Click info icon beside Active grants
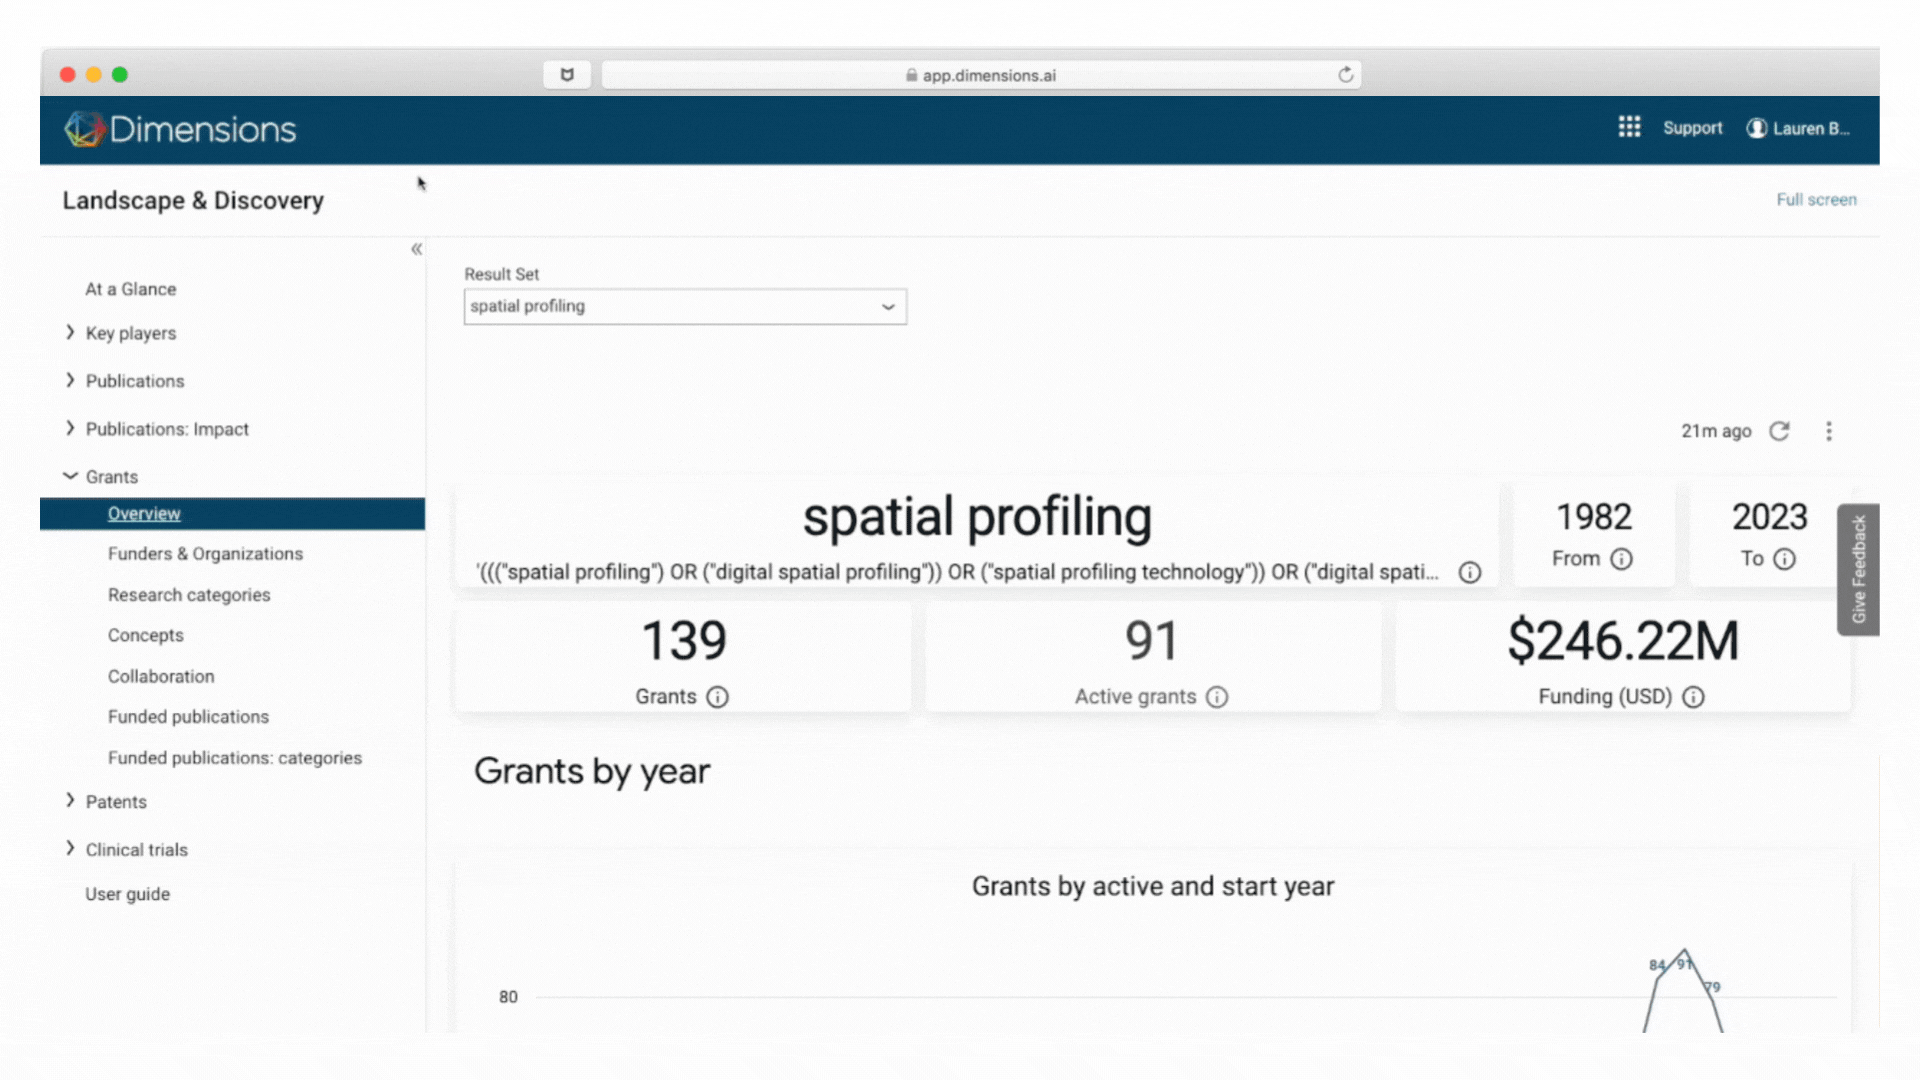 pos(1216,697)
